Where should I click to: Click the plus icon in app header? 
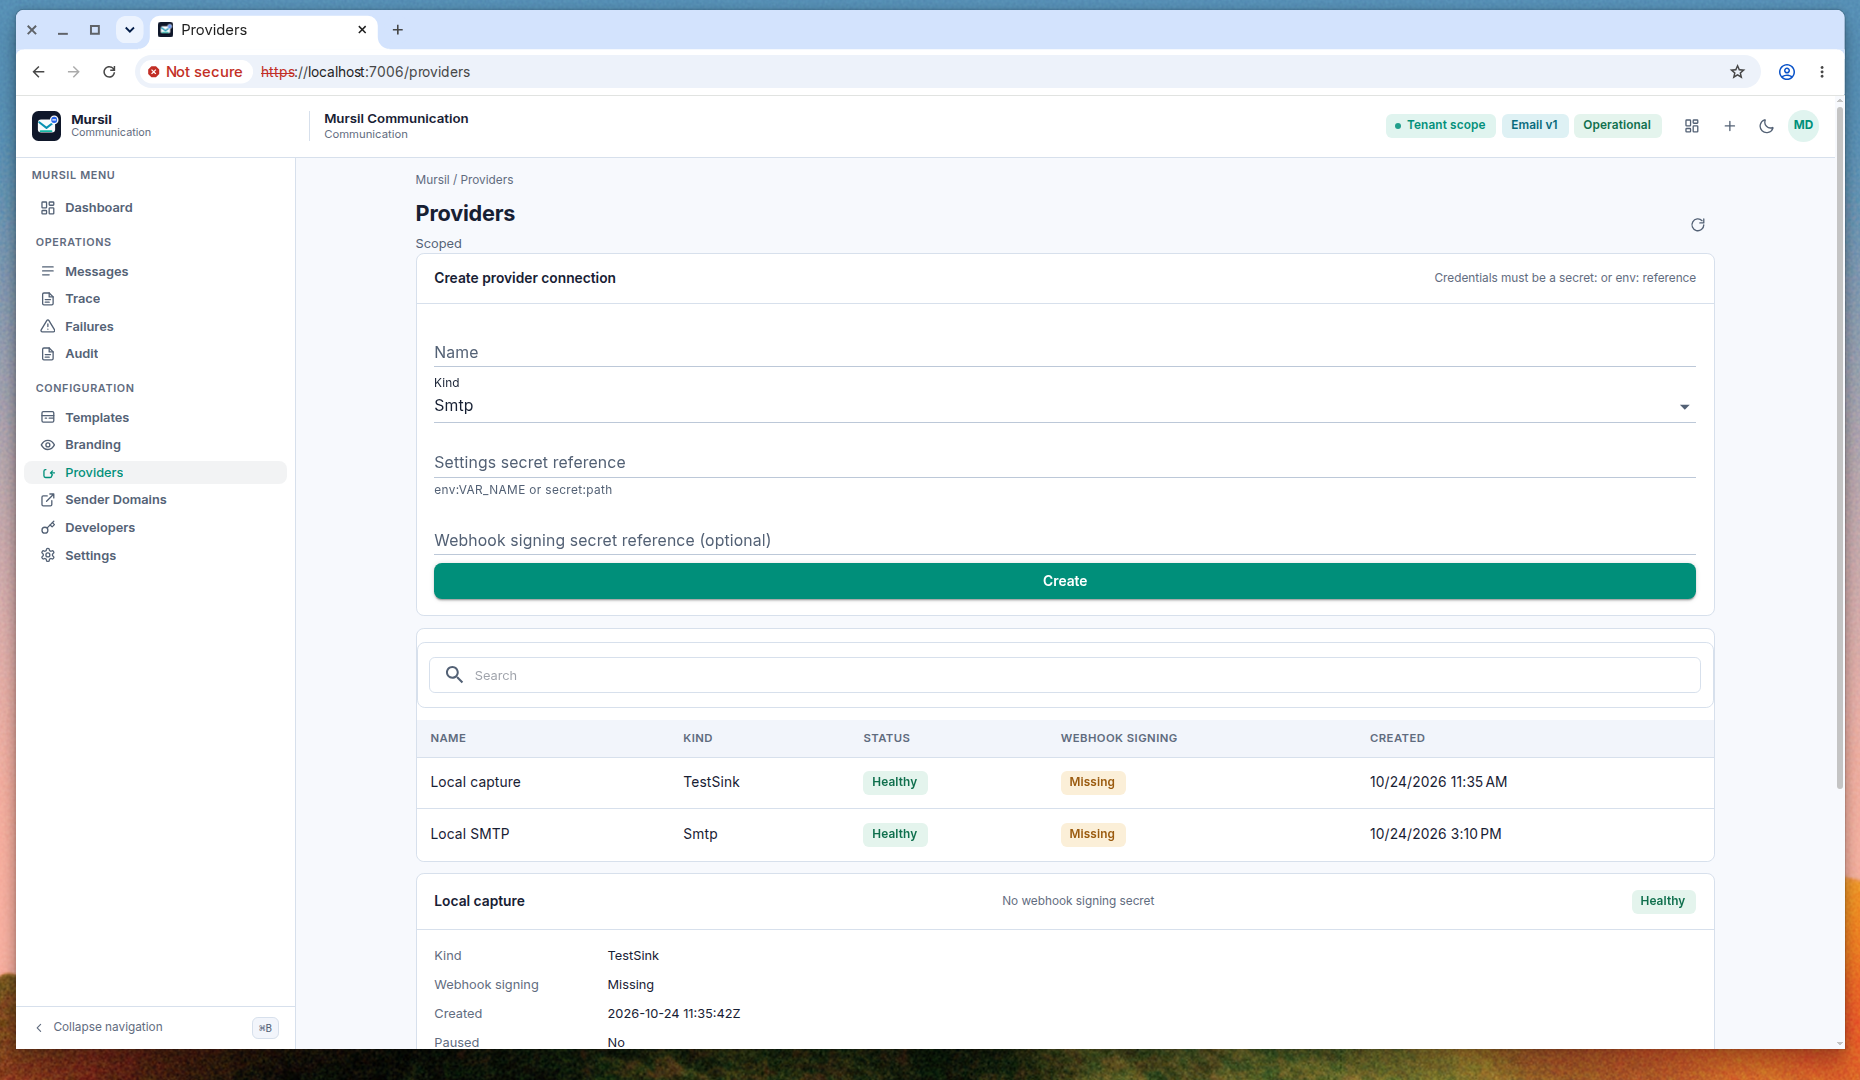point(1729,126)
